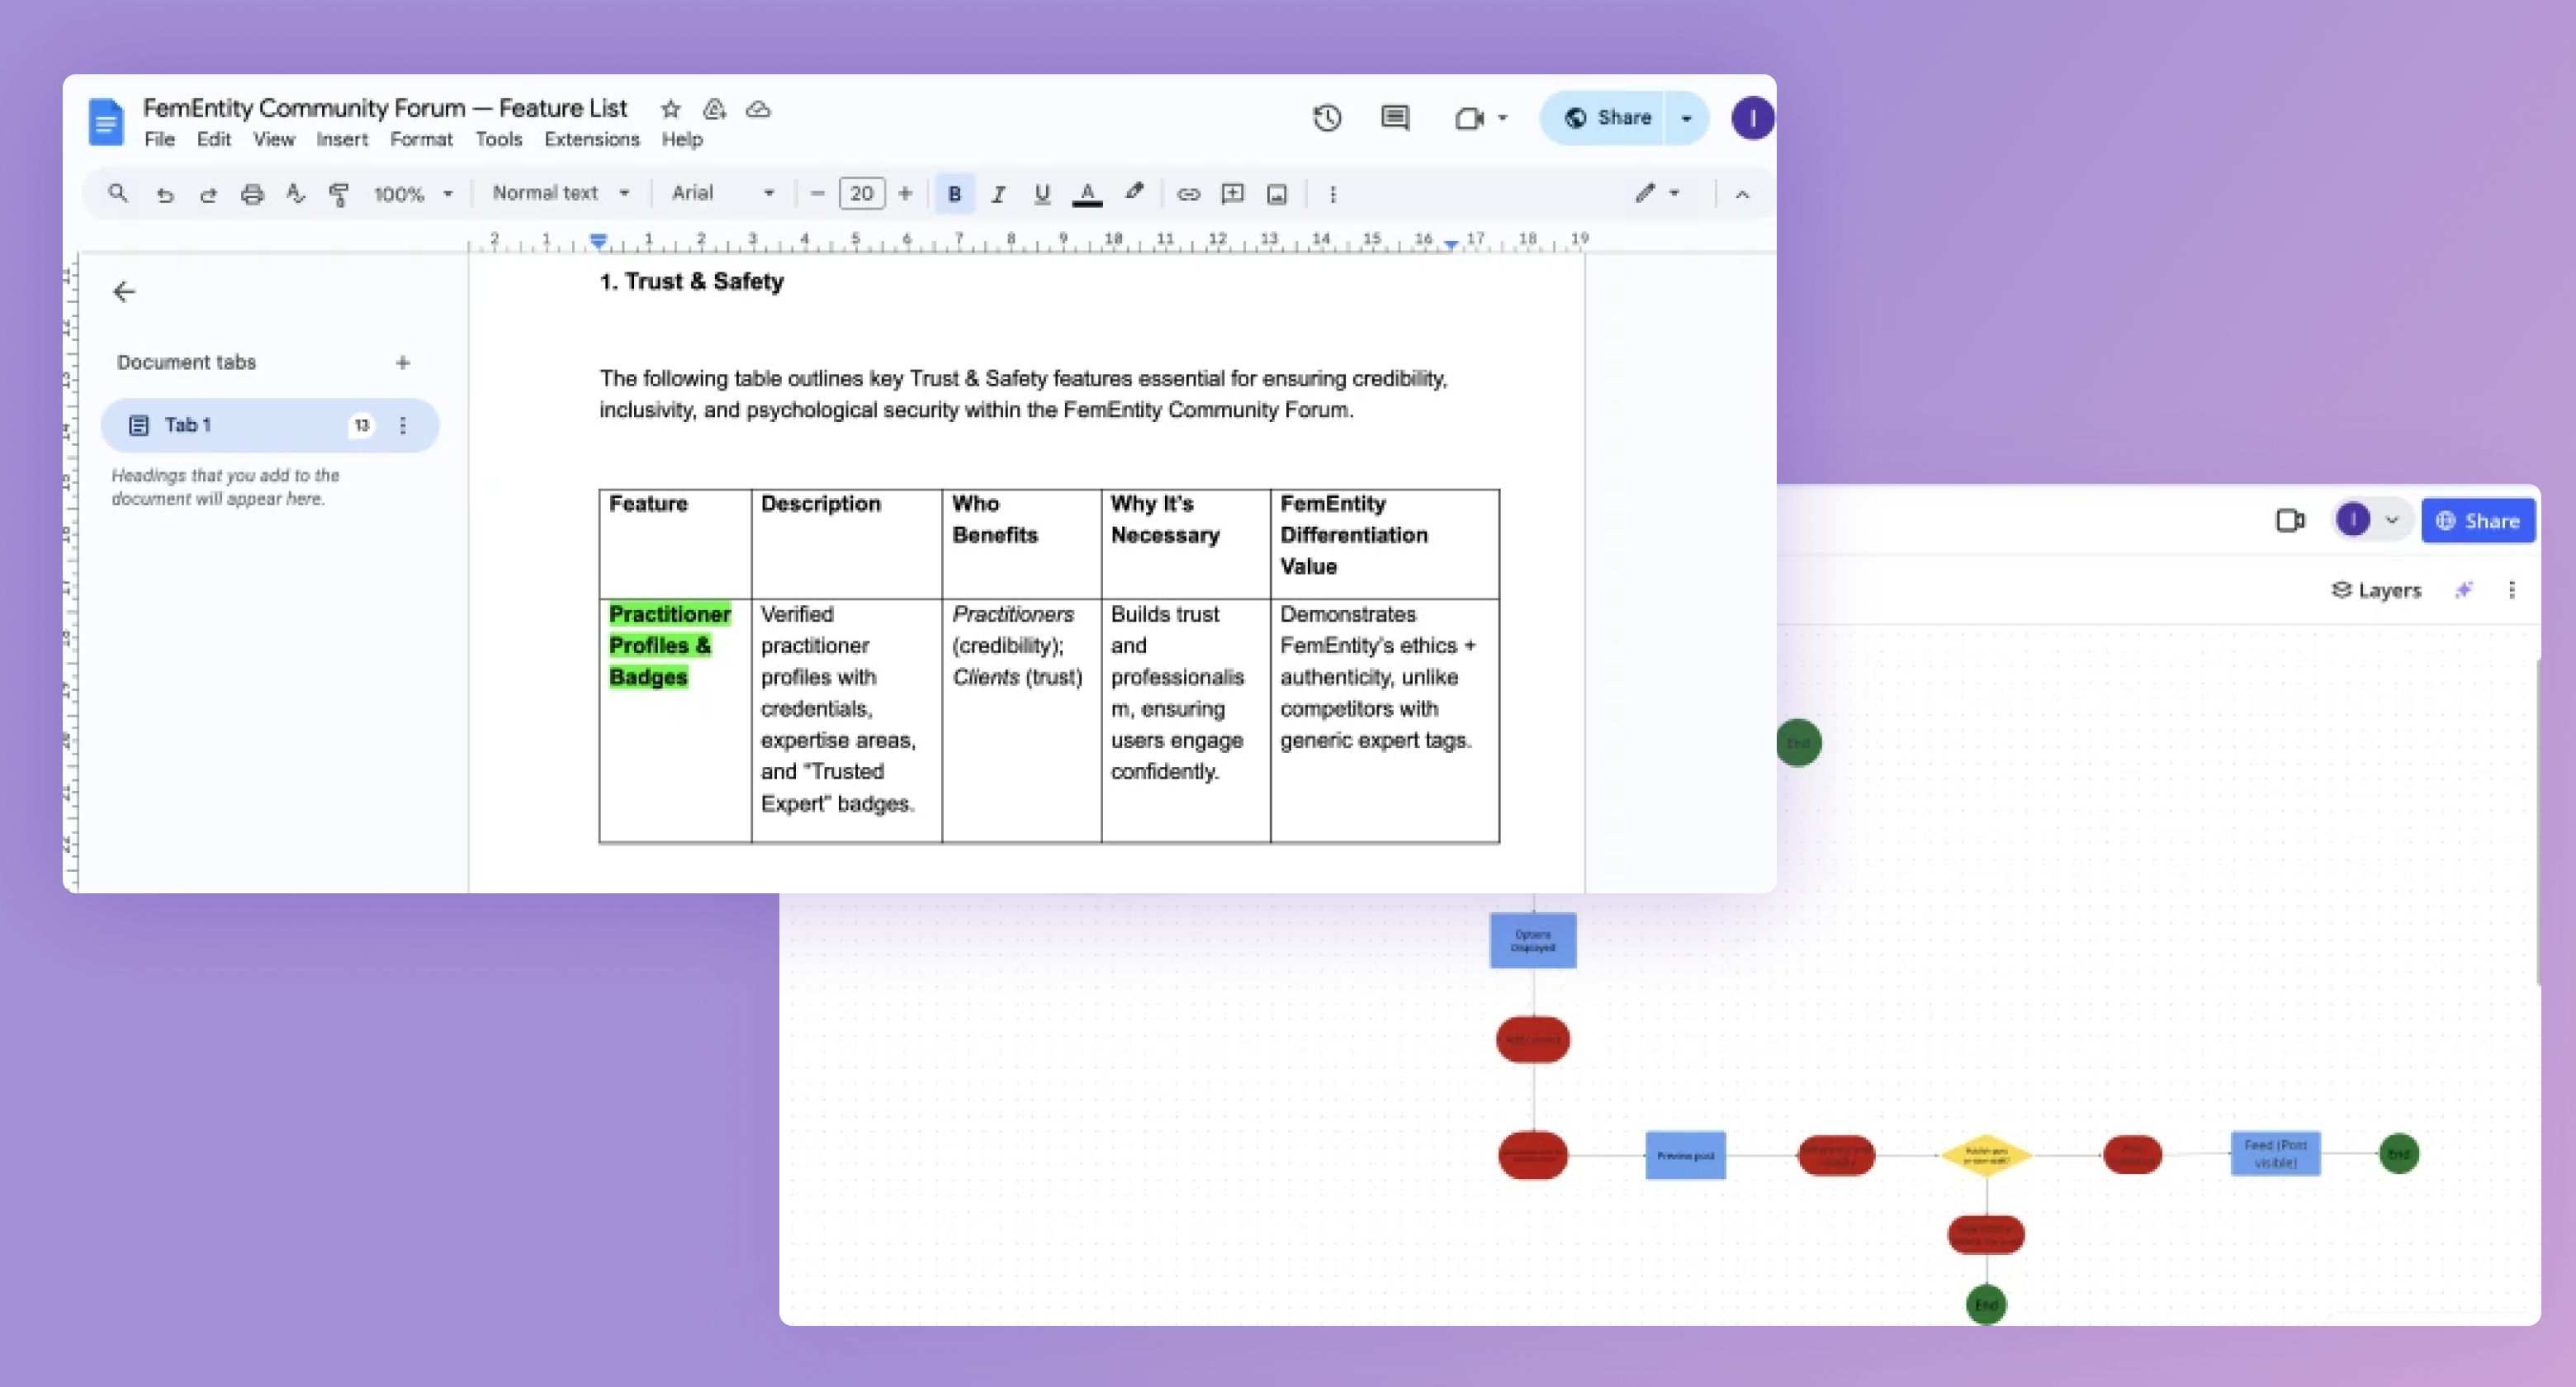Image resolution: width=2576 pixels, height=1387 pixels.
Task: Open avatar dropdown in diagram window
Action: point(2391,520)
